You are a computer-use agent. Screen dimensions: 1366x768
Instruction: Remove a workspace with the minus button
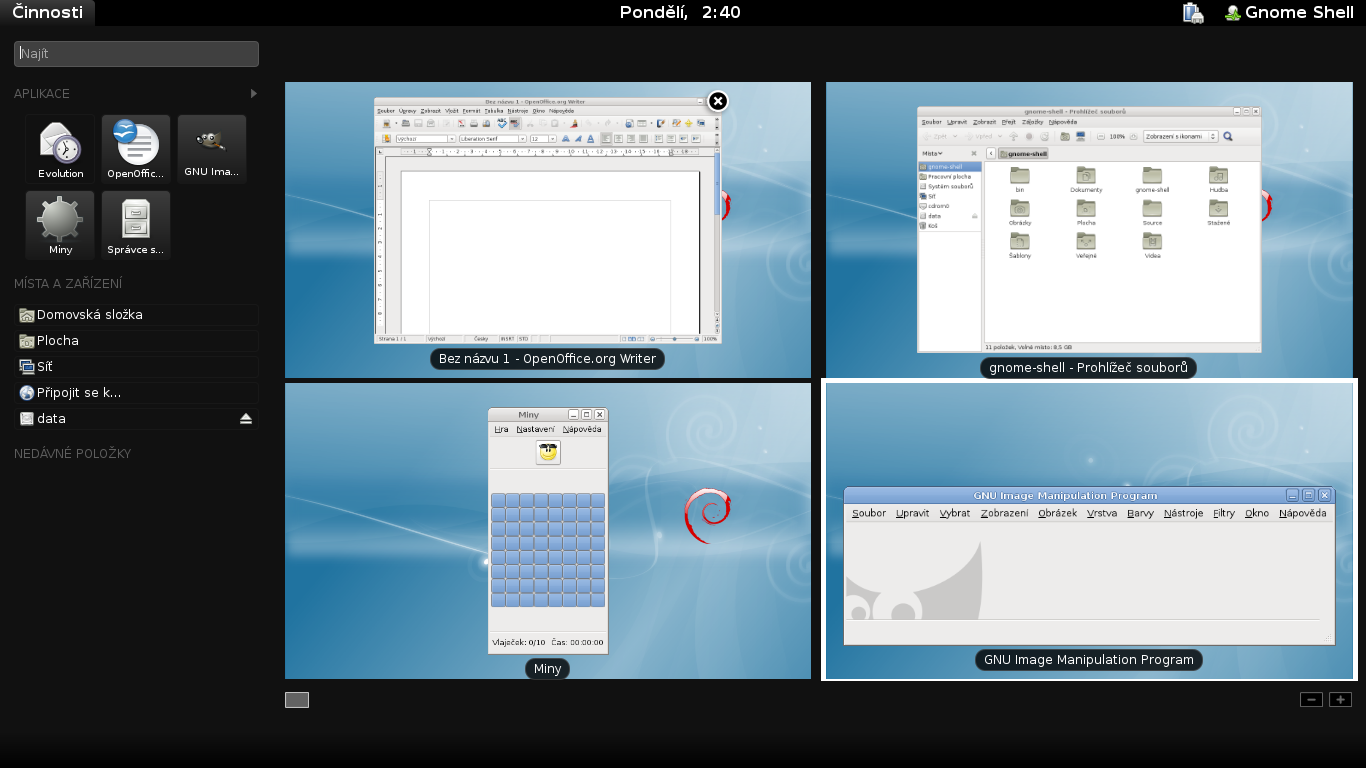pos(1312,700)
